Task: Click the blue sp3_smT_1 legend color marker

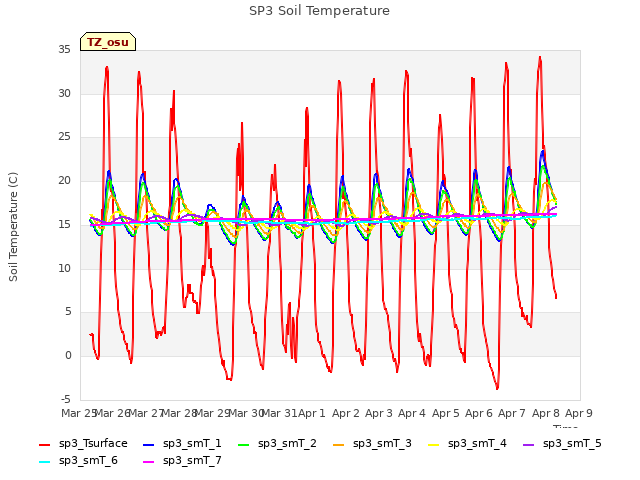Action: click(x=149, y=445)
